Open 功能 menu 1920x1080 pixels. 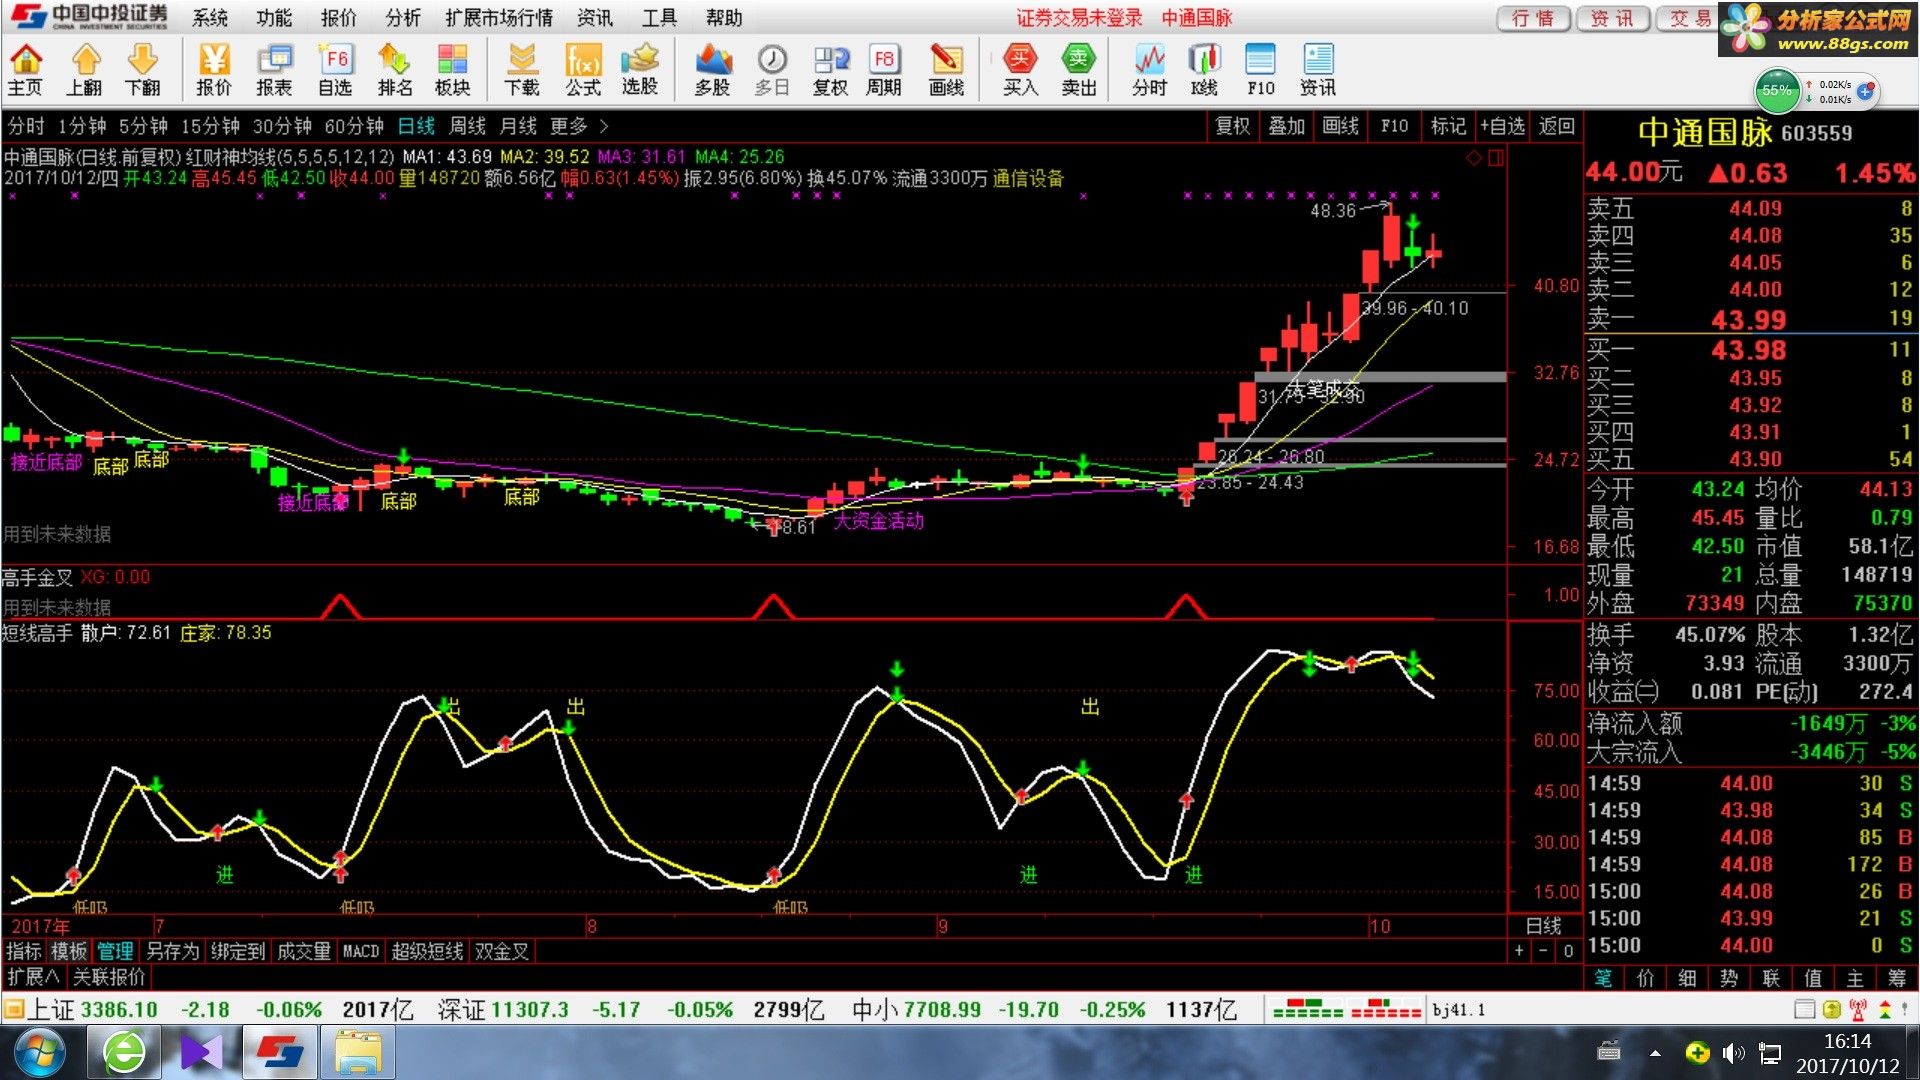click(274, 18)
